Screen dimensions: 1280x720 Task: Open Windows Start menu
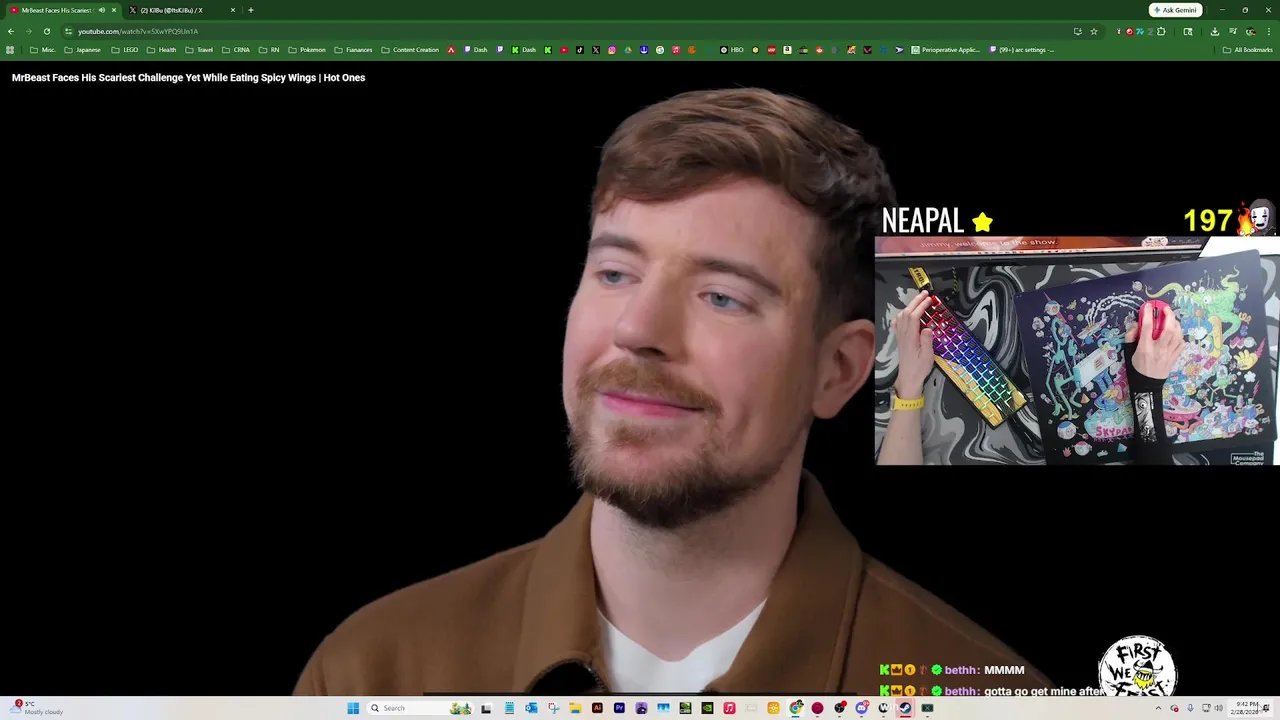[353, 708]
